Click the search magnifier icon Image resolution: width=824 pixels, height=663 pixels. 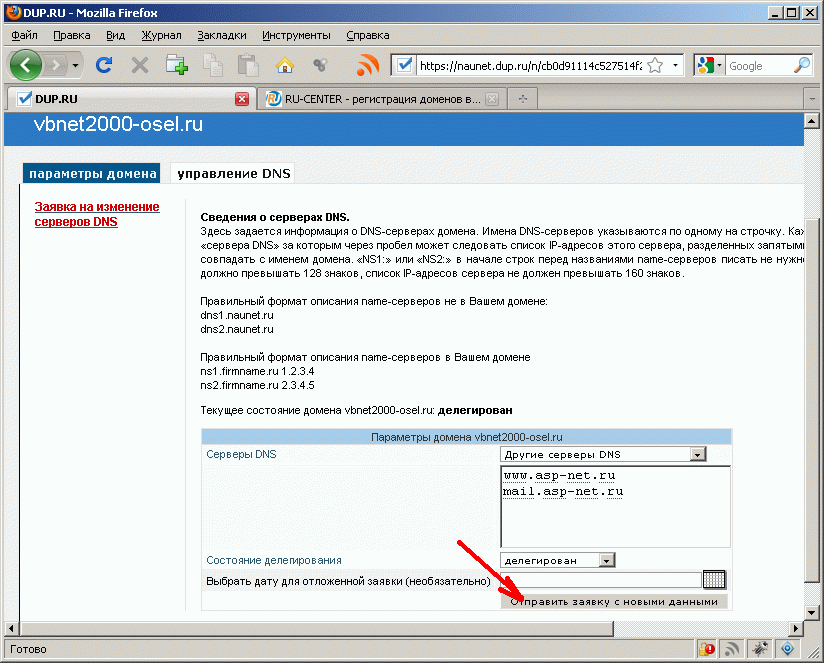pyautogui.click(x=802, y=66)
